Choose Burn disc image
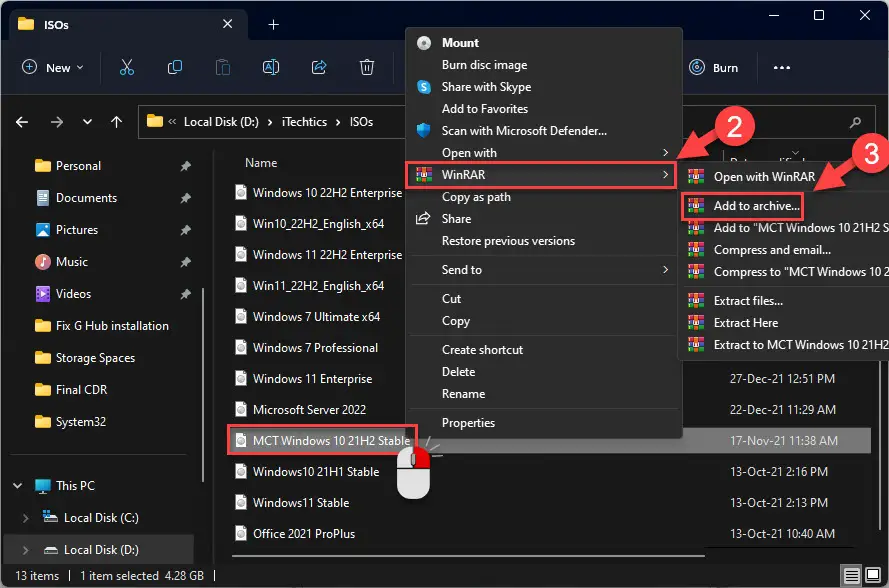 click(x=544, y=65)
